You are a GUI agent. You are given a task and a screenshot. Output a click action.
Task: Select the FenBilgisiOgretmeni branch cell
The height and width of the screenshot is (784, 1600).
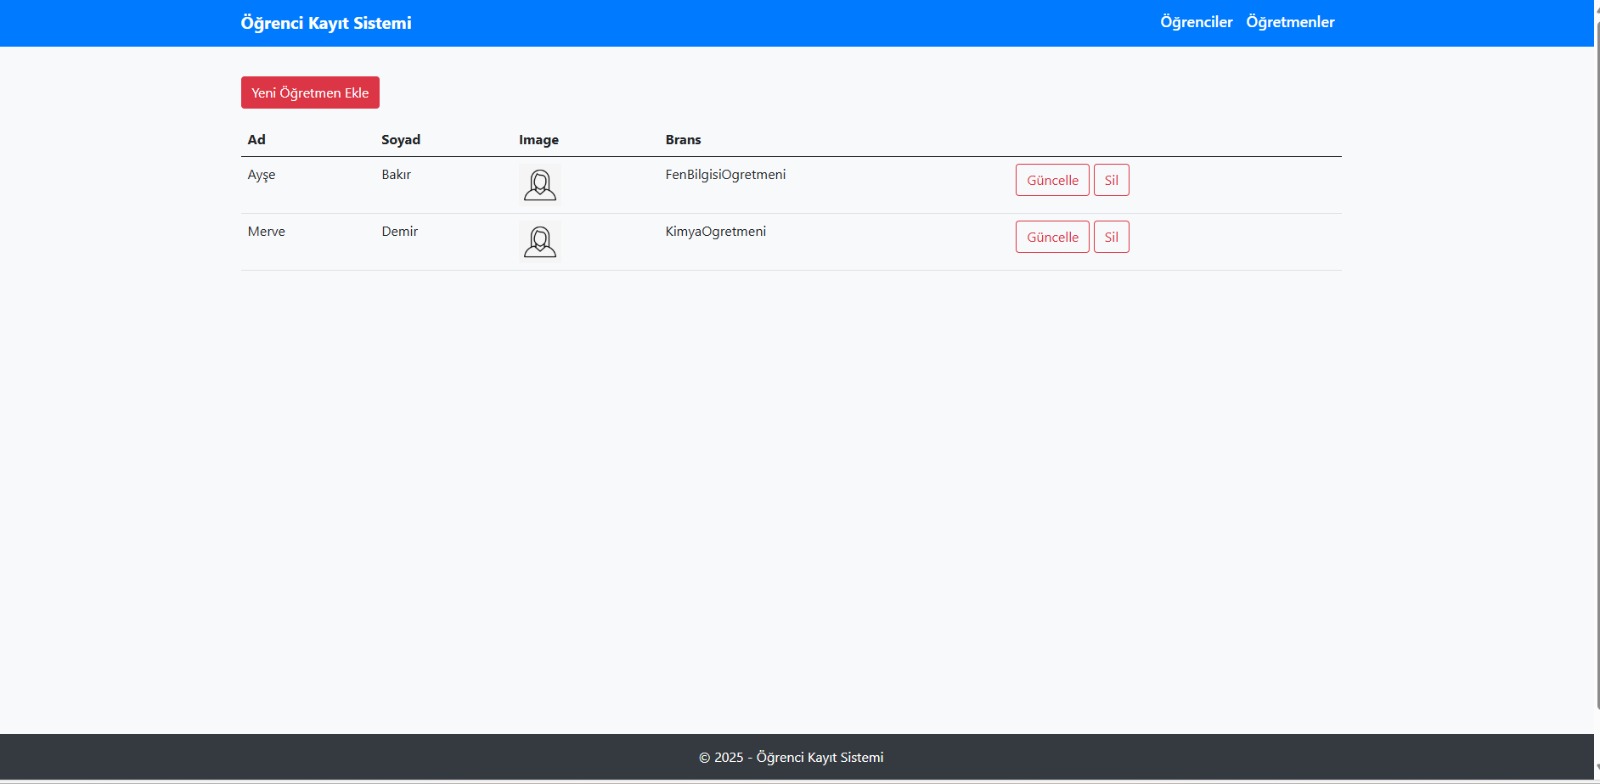coord(725,175)
